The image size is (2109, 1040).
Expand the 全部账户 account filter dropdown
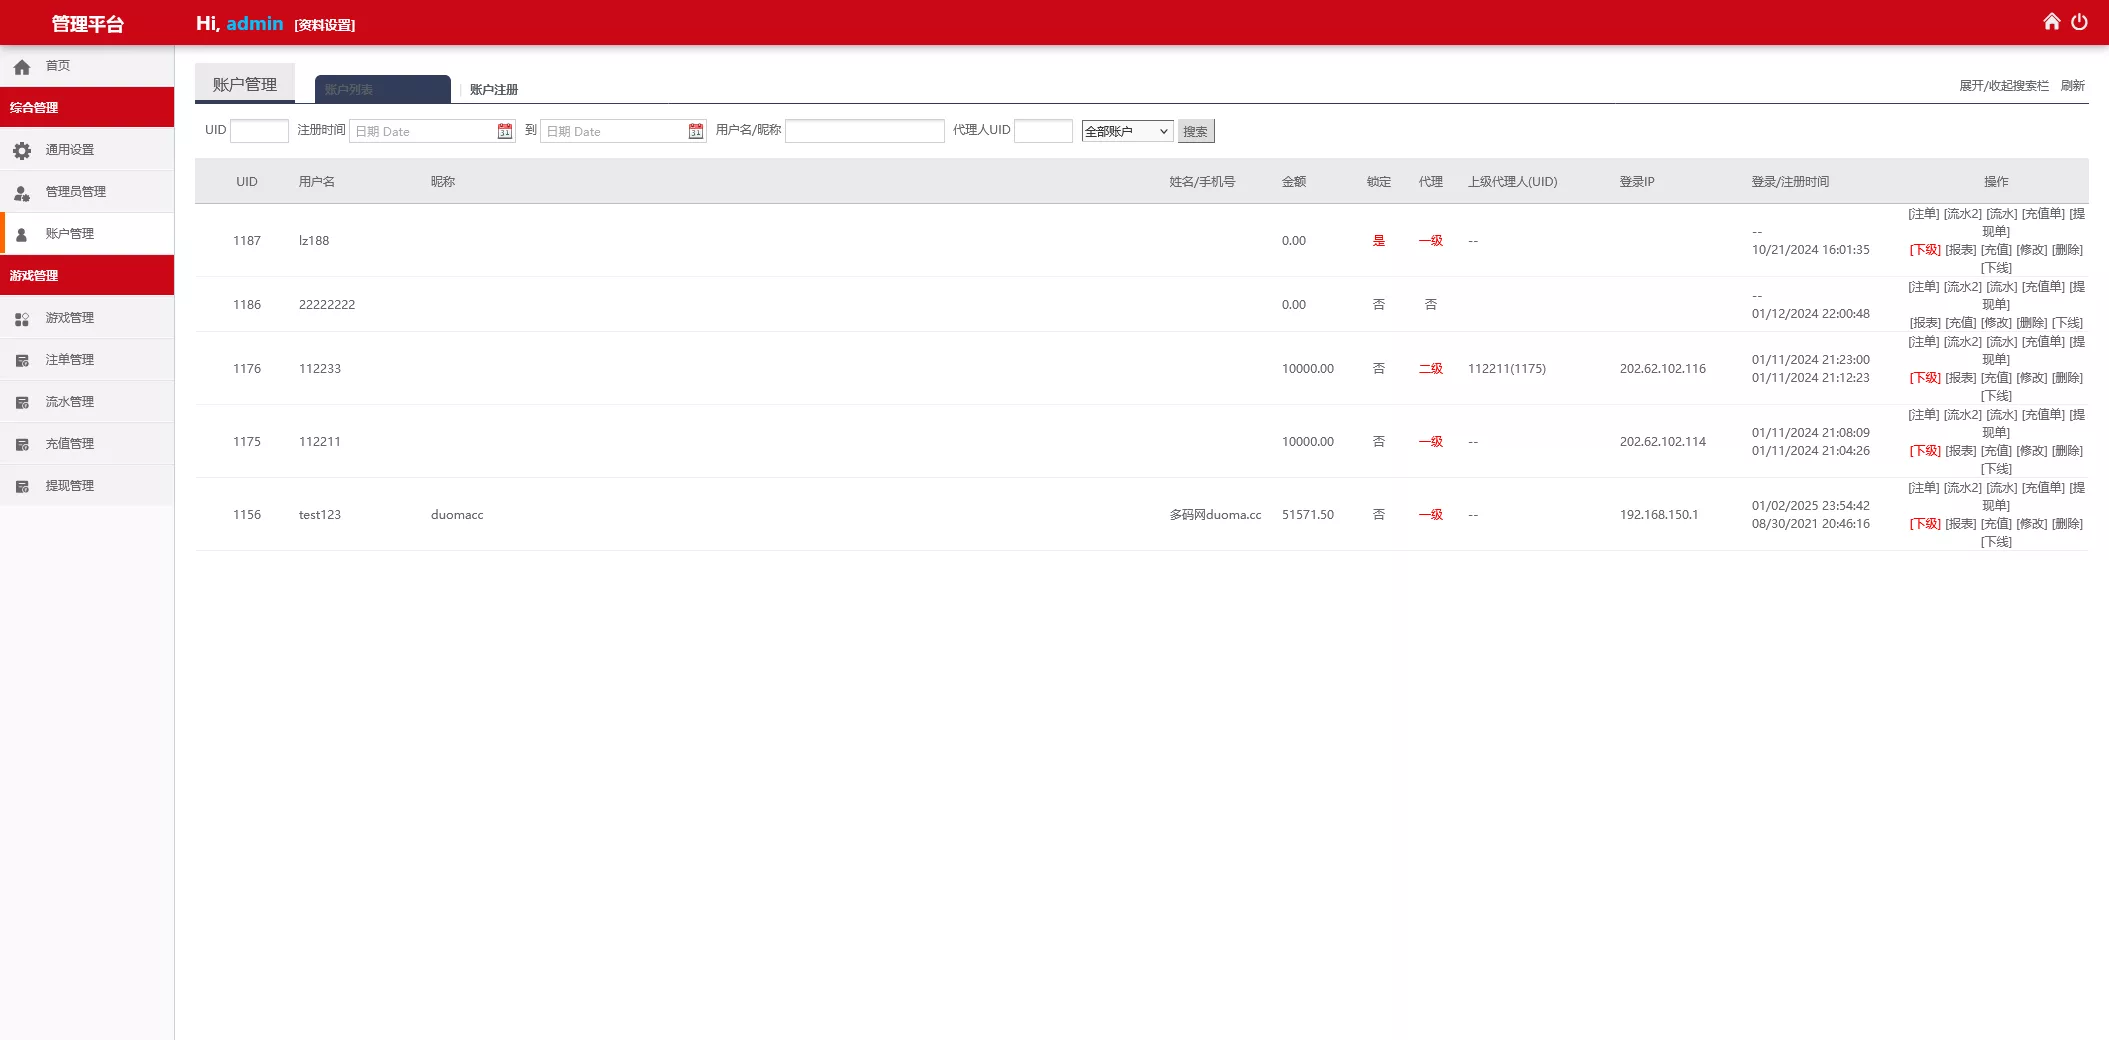click(1126, 131)
